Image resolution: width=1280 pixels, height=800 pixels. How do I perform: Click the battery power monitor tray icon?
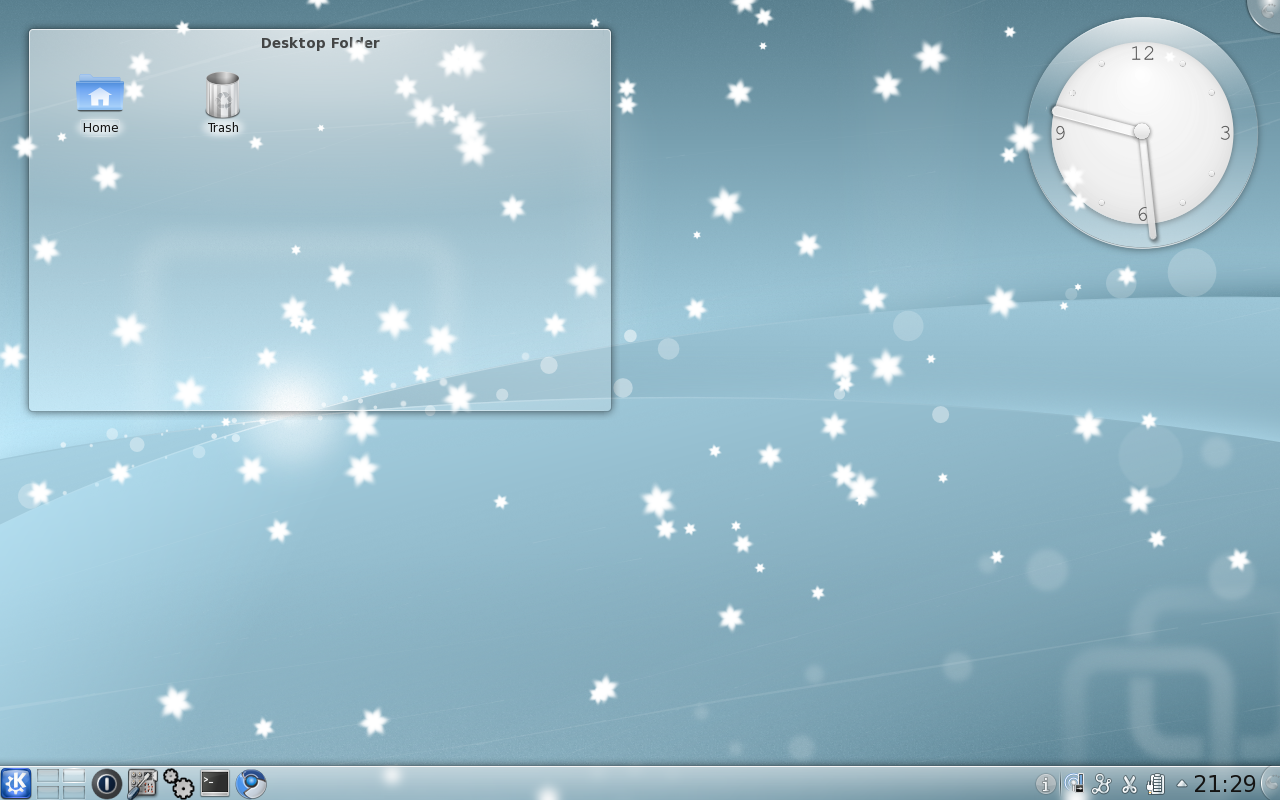tap(1156, 784)
